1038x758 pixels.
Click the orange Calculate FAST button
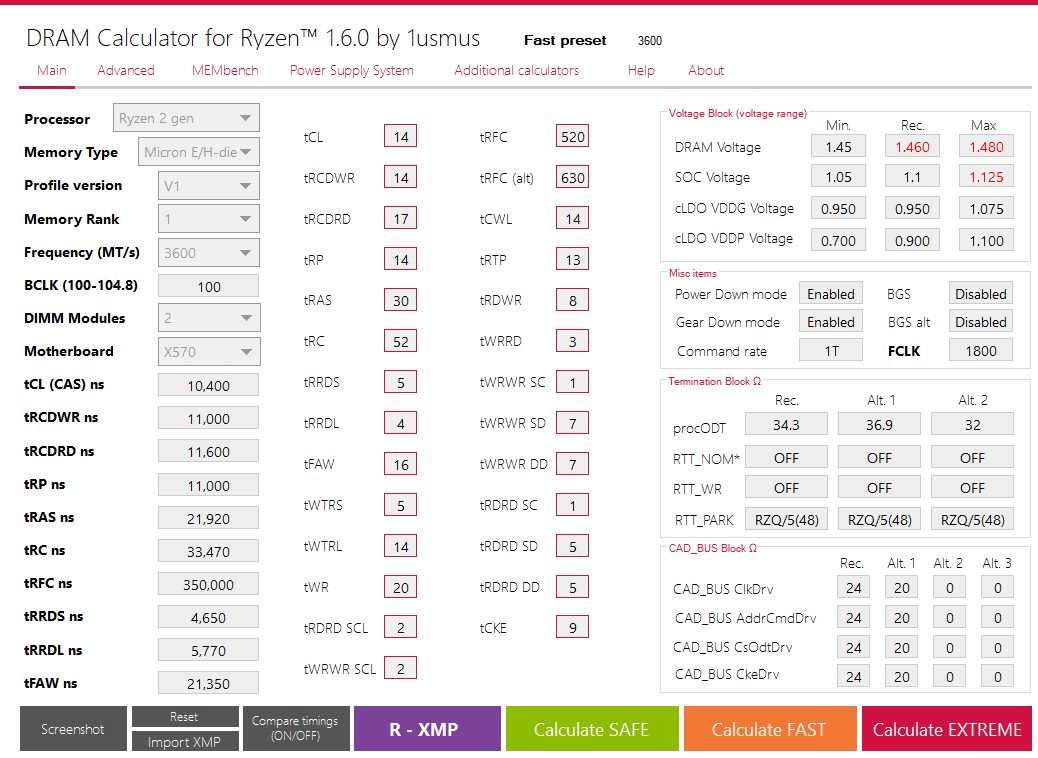point(770,728)
